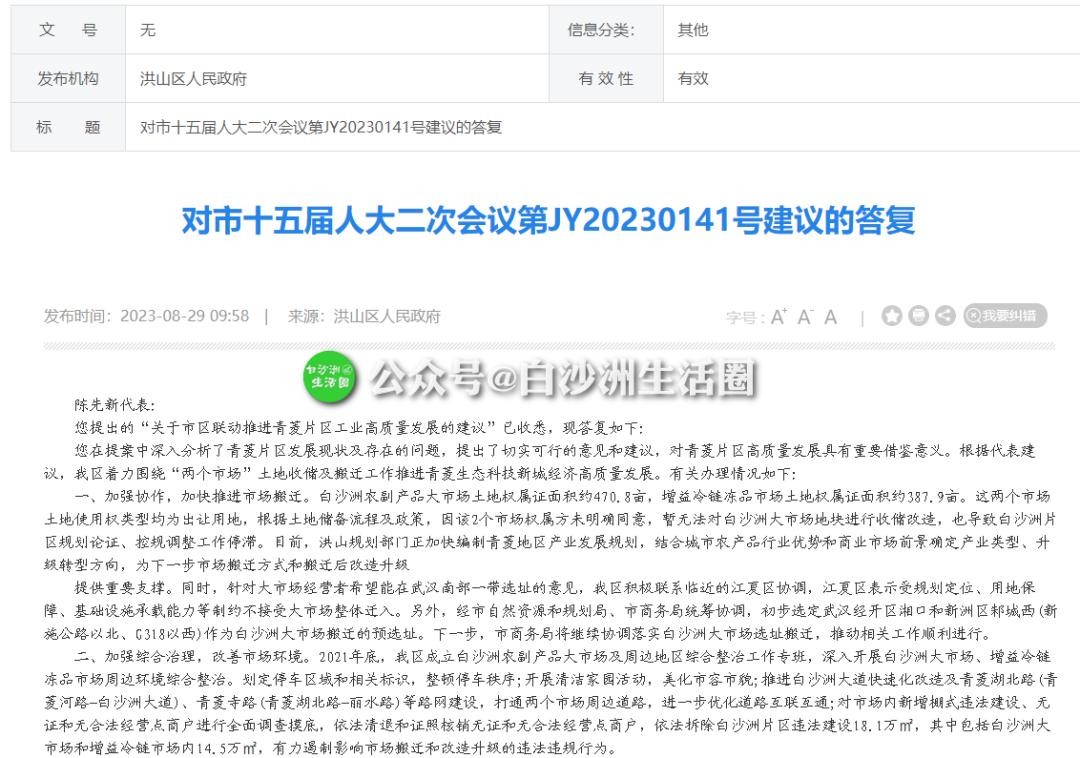Image resolution: width=1080 pixels, height=758 pixels.
Task: Click the print icon
Action: click(x=918, y=316)
